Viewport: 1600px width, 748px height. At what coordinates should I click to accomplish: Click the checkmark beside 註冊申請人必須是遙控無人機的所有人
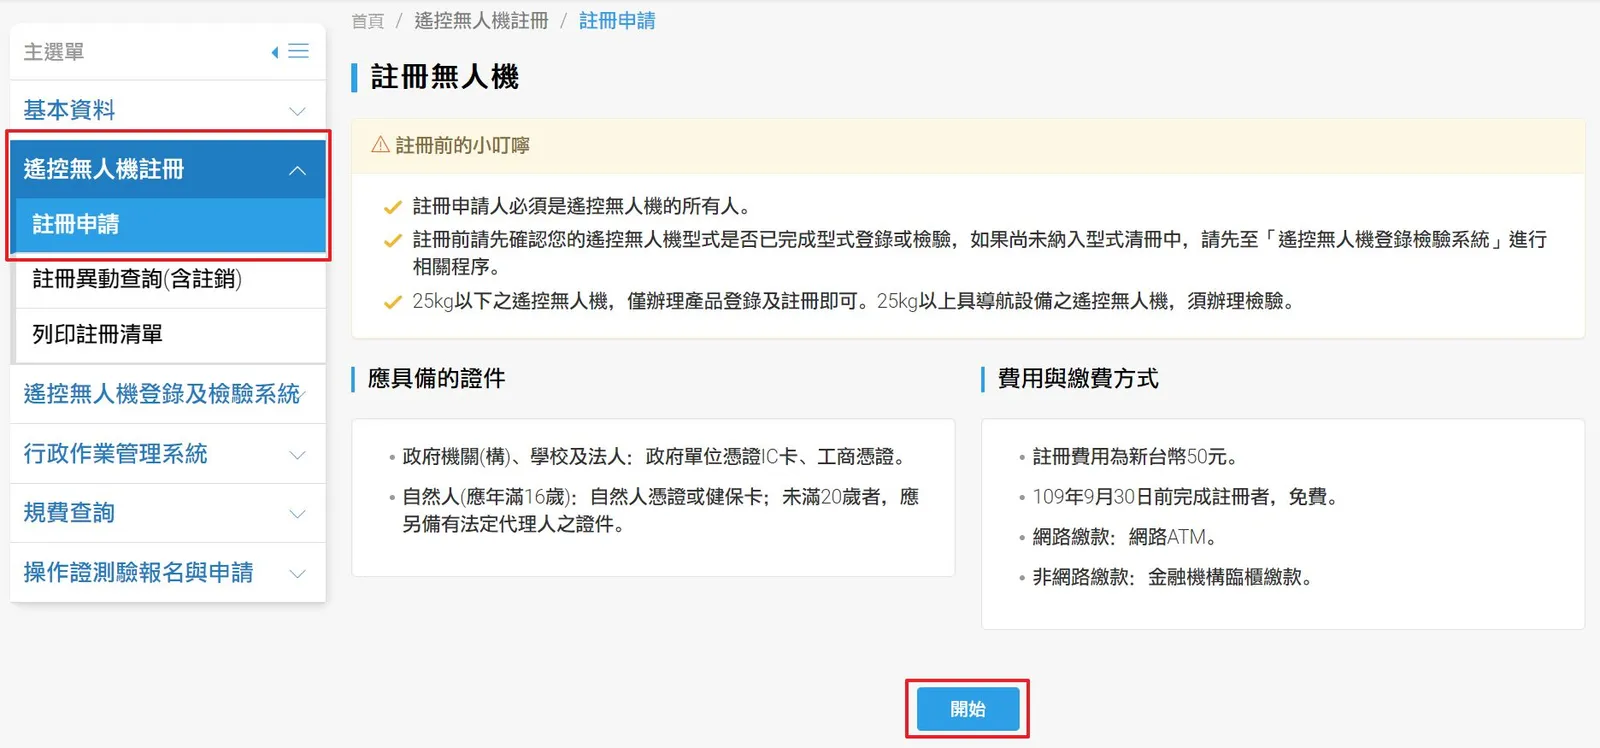[393, 208]
